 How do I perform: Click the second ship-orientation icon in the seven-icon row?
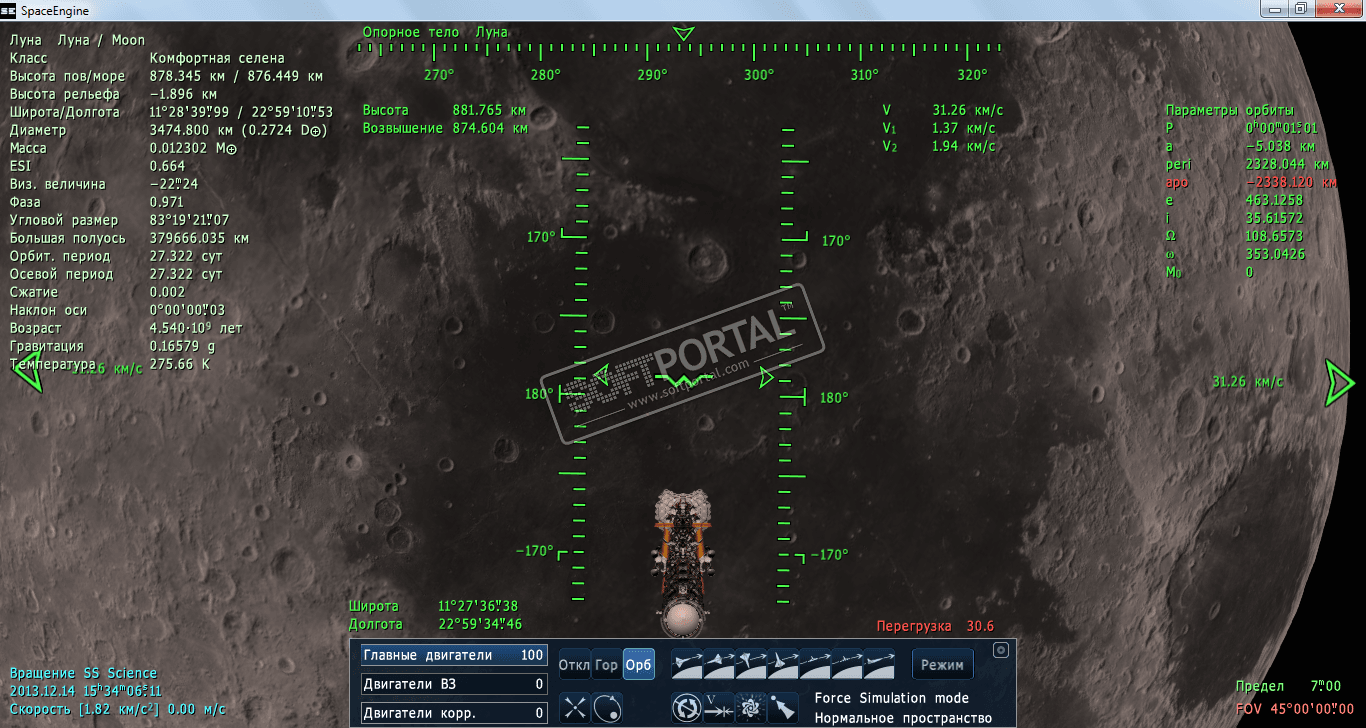click(x=718, y=664)
